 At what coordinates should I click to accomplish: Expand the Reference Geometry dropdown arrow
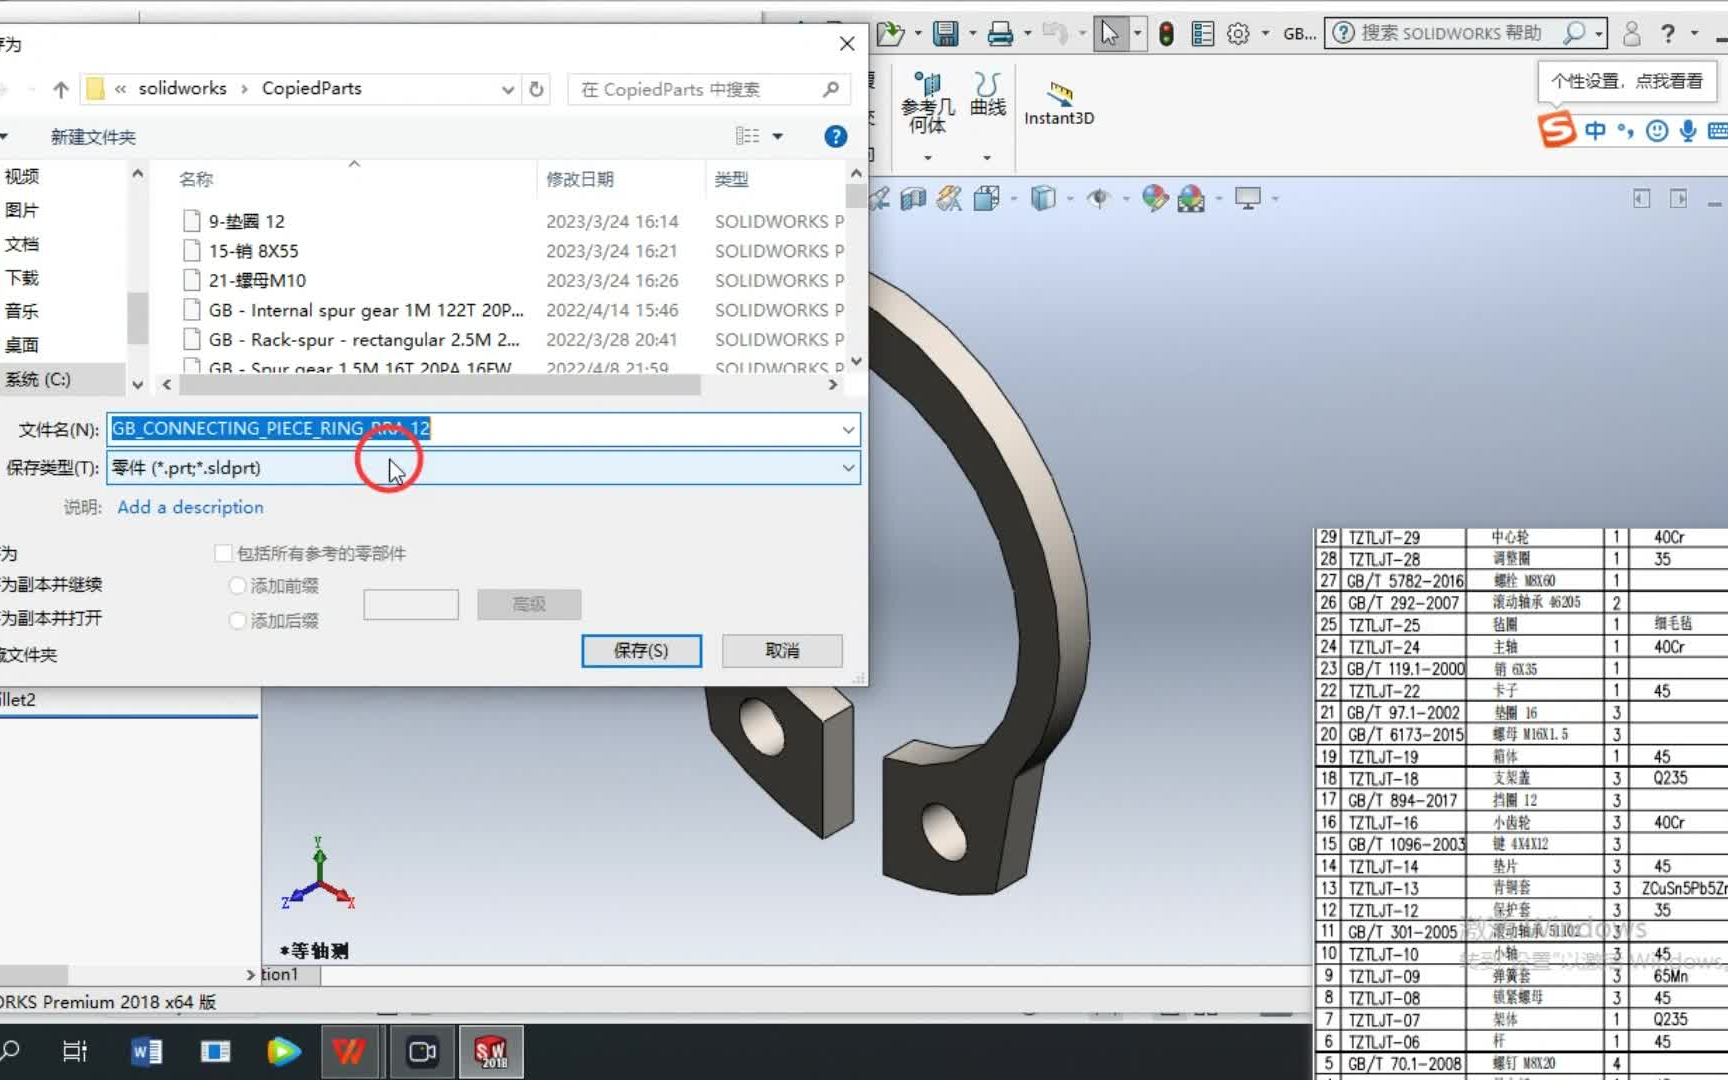tap(928, 157)
